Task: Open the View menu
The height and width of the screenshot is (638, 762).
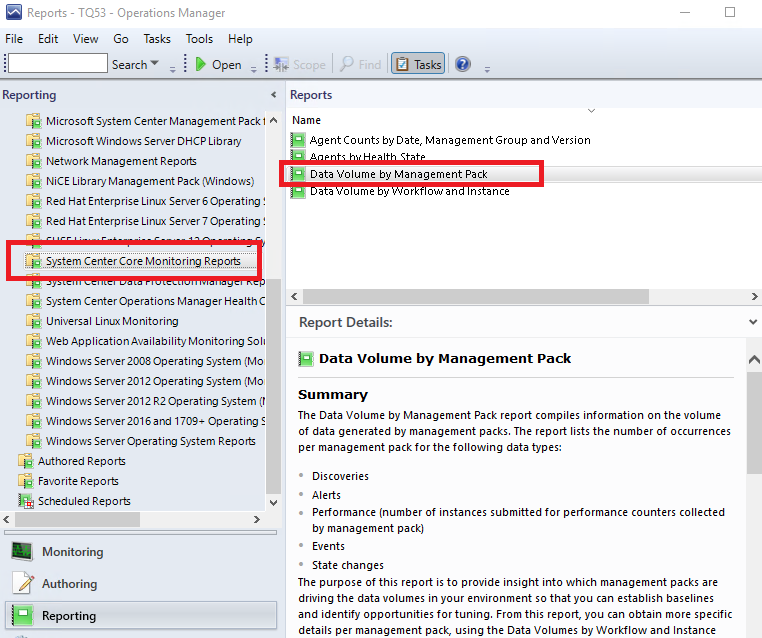Action: (86, 39)
